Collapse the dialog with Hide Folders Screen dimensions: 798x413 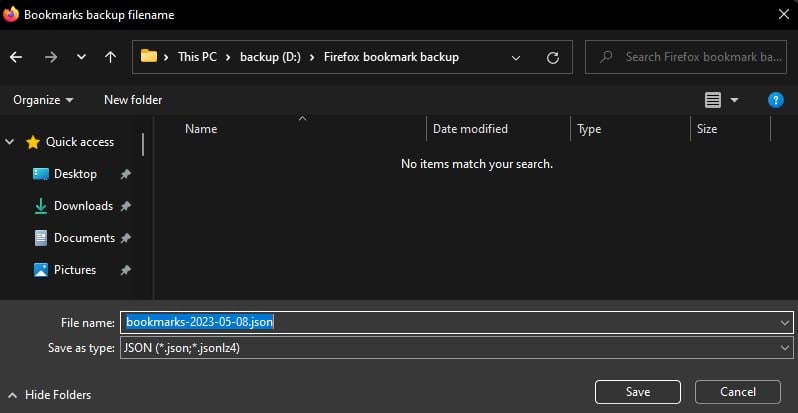[x=50, y=394]
